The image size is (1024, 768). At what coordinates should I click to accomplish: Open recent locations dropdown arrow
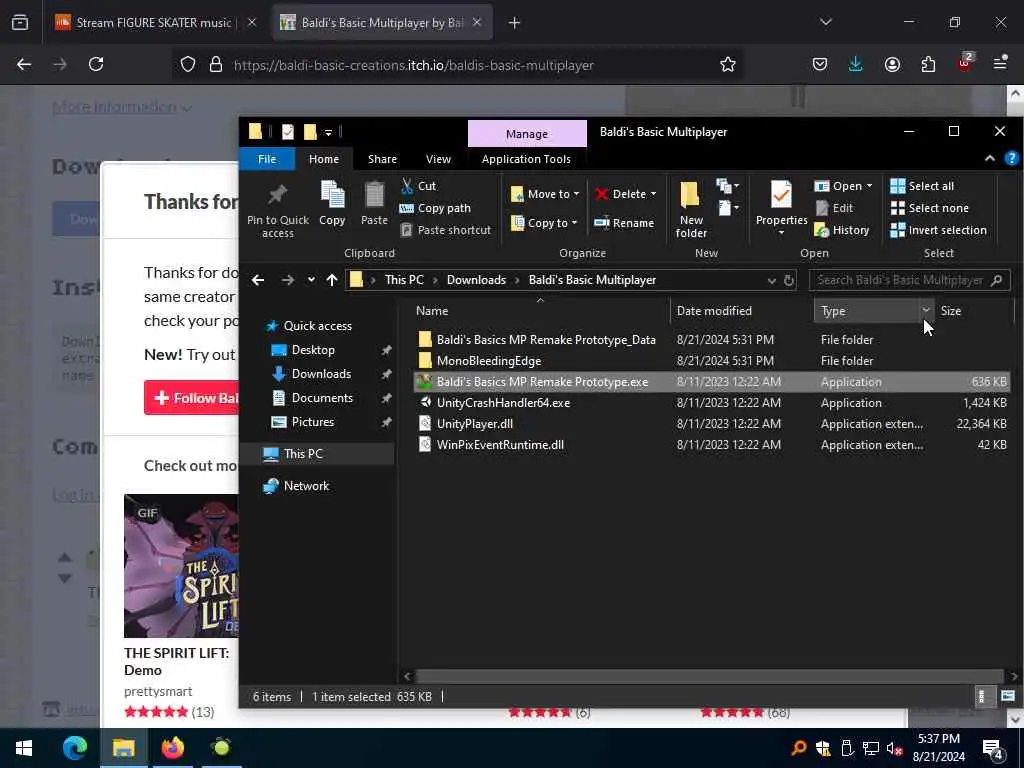311,280
